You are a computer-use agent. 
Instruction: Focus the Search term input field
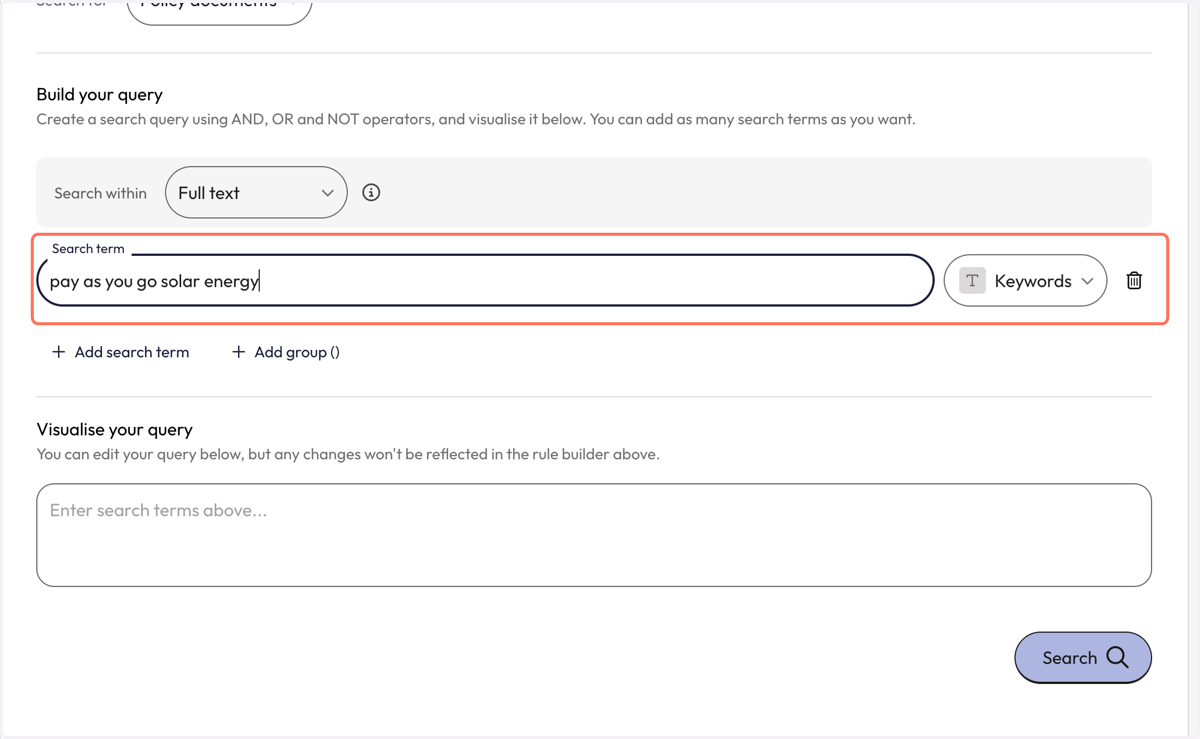click(x=485, y=281)
